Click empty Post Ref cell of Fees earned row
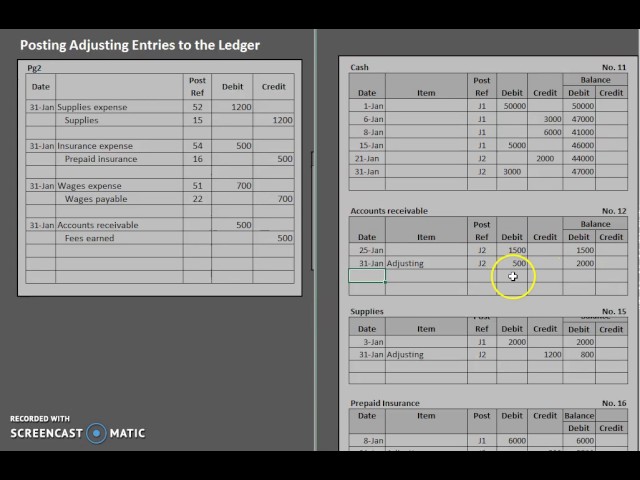Image resolution: width=640 pixels, height=480 pixels. [197, 238]
